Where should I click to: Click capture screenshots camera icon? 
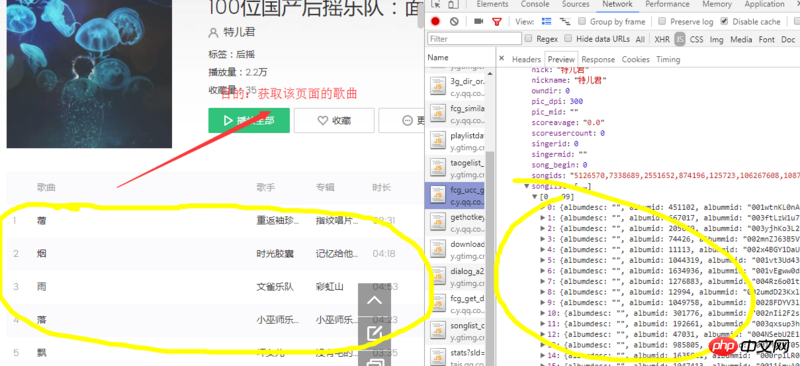click(479, 21)
